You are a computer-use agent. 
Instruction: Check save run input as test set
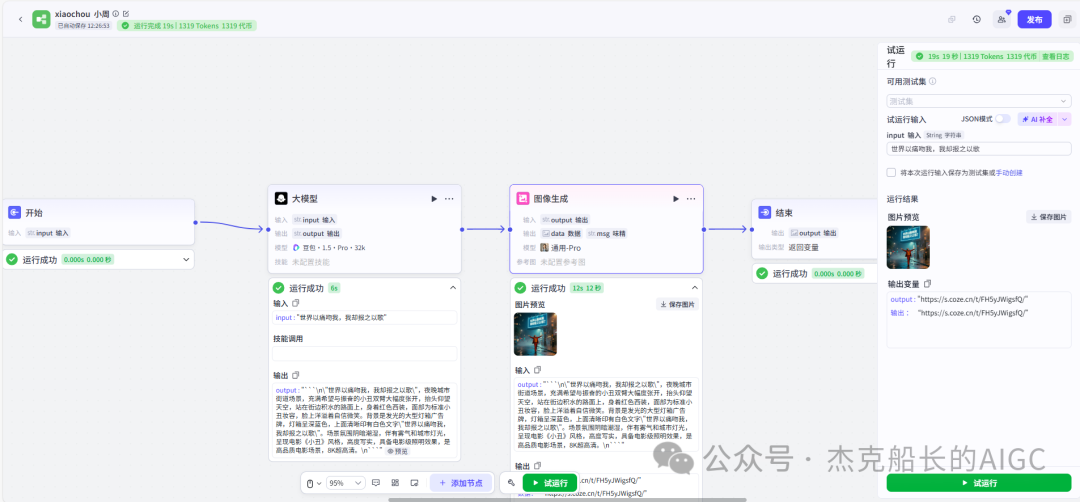point(891,173)
